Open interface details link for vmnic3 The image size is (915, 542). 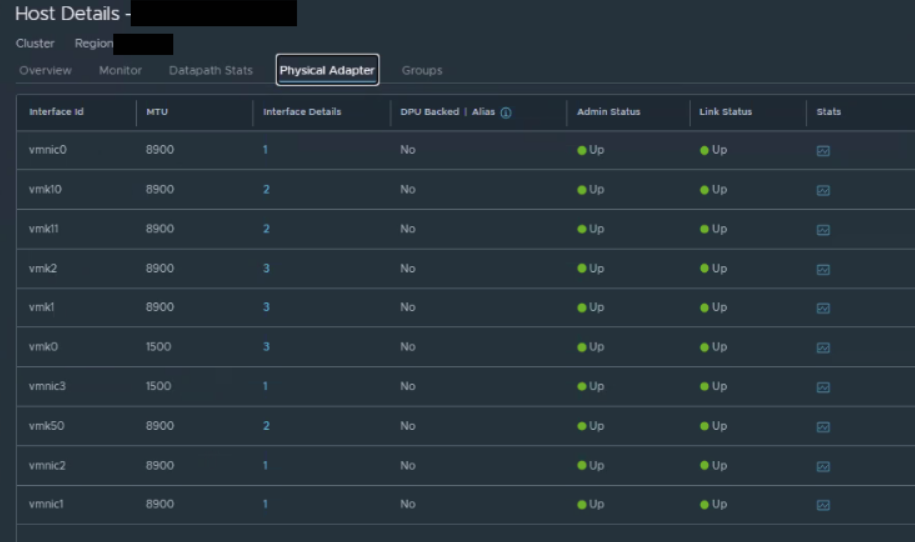tap(265, 386)
